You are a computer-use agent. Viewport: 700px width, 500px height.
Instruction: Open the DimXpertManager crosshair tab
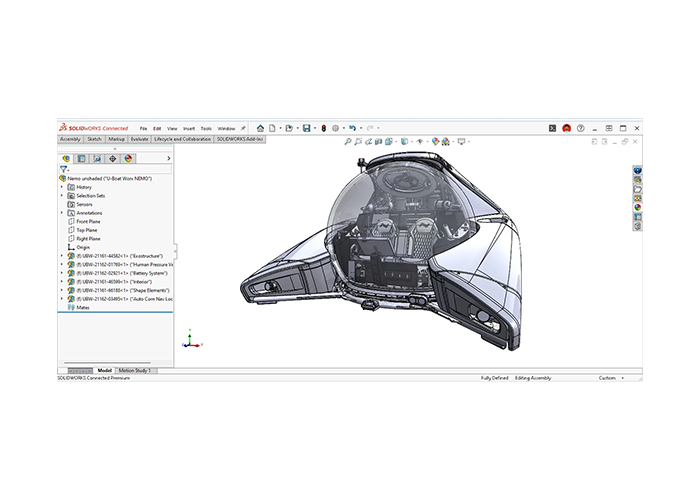pos(112,158)
